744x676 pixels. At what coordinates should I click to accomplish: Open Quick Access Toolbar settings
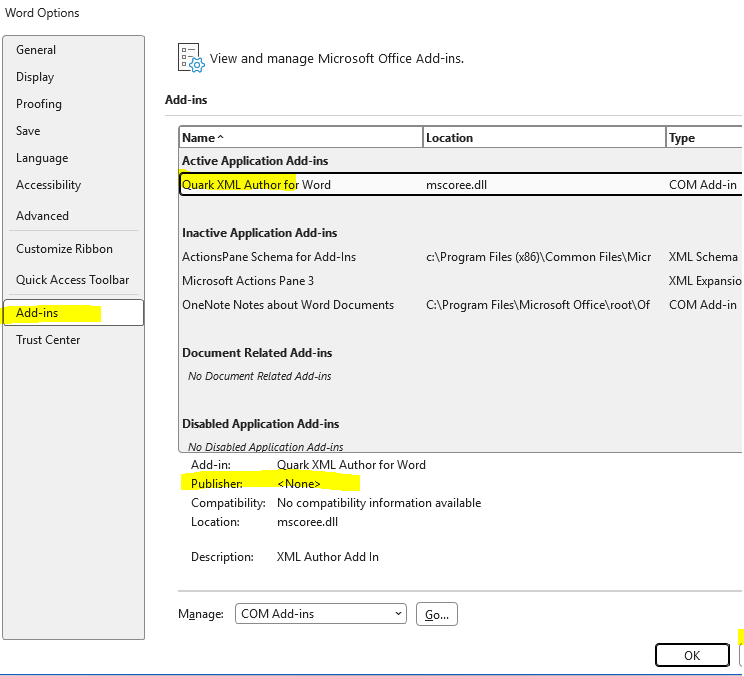click(x=73, y=280)
